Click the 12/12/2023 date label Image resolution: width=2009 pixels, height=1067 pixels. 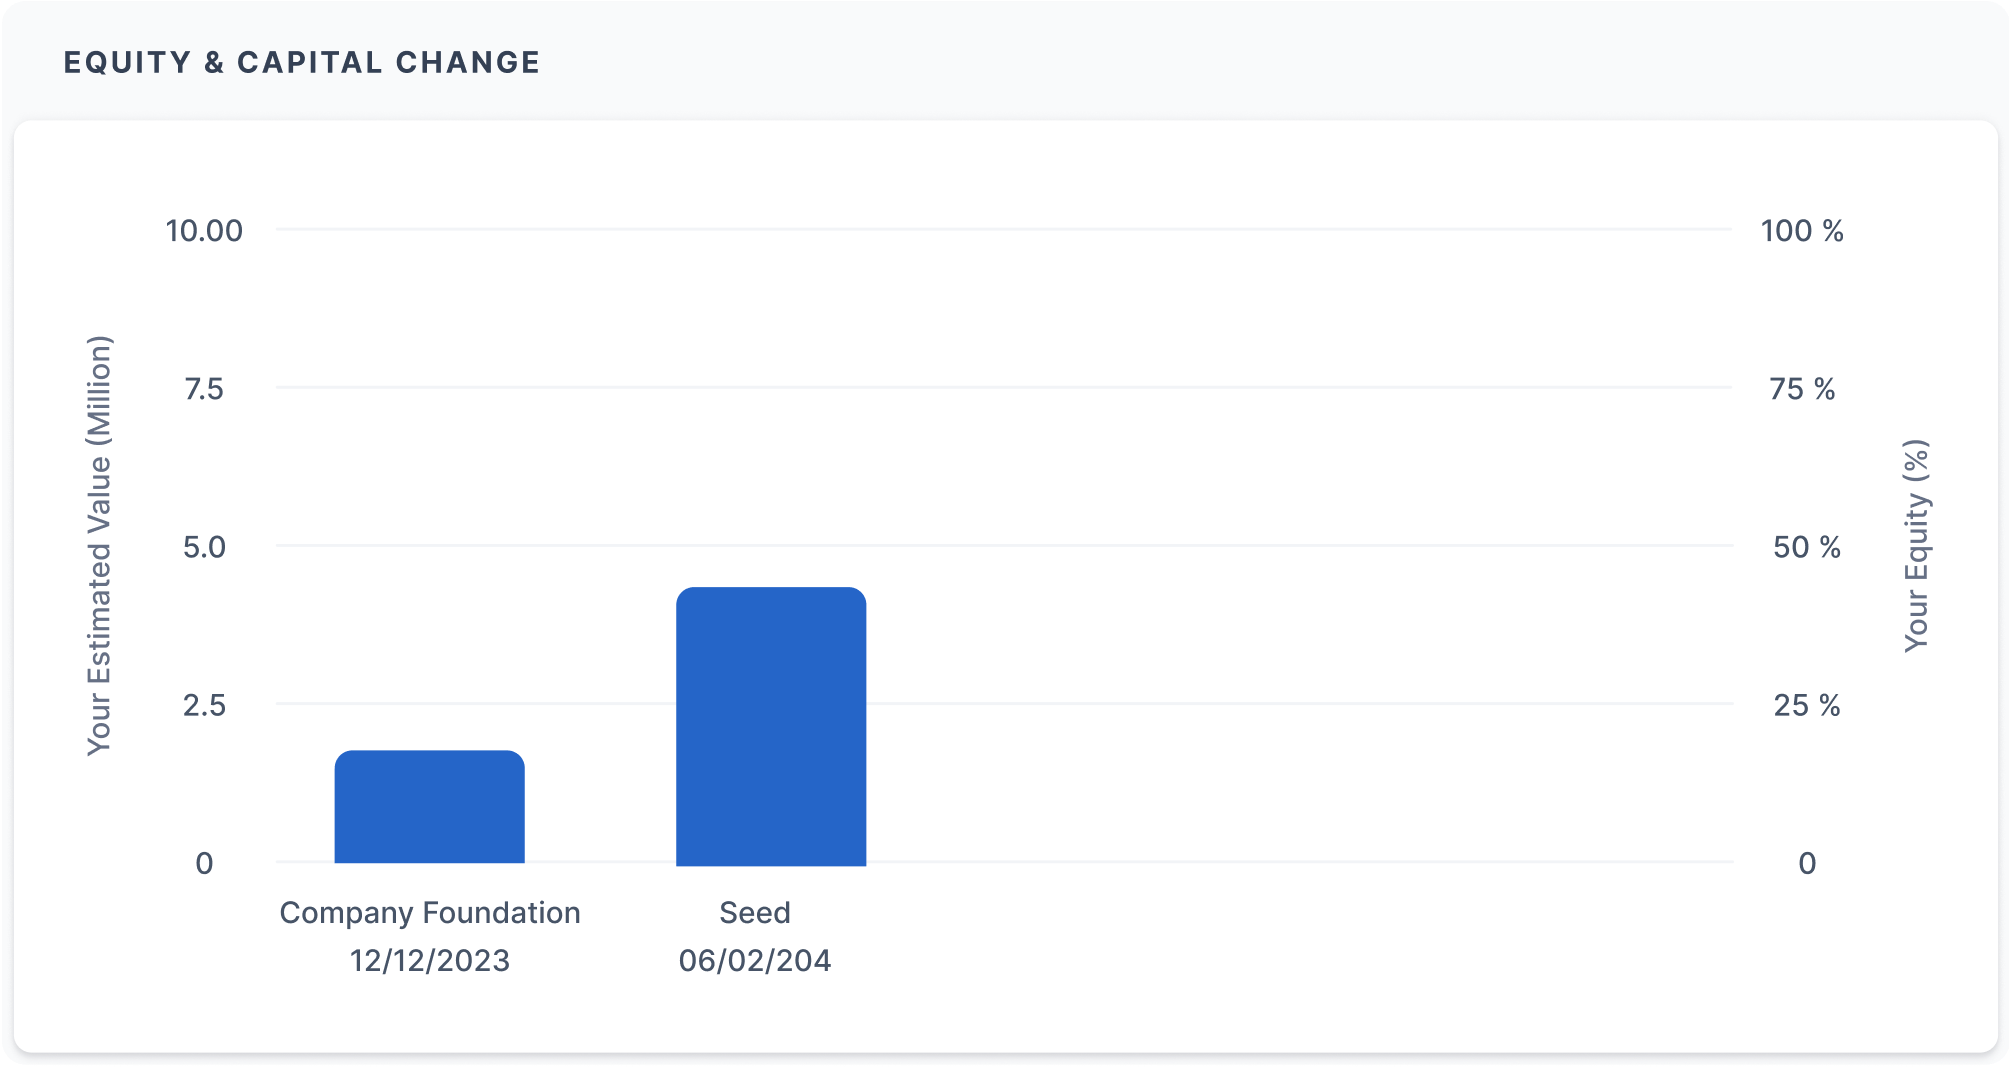point(430,960)
